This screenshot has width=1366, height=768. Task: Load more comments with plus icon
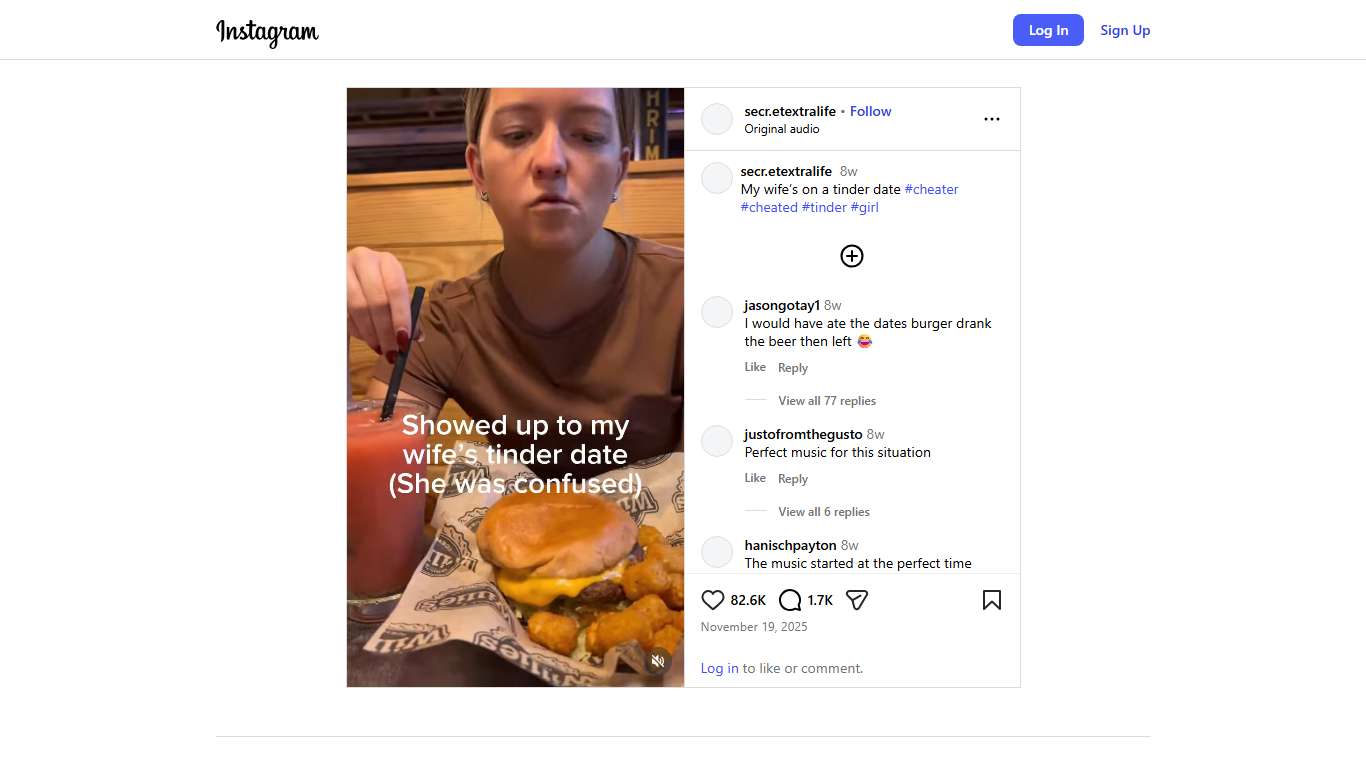coord(851,256)
